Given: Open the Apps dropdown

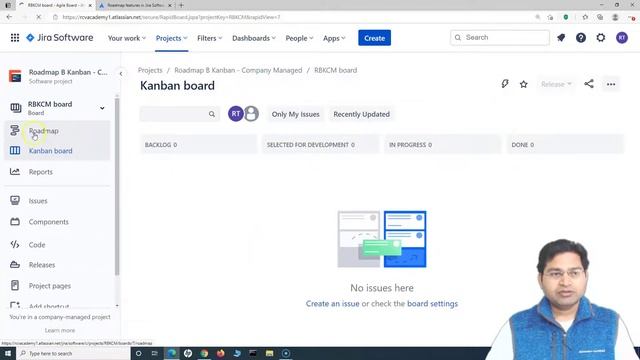Looking at the screenshot, I should tap(334, 38).
